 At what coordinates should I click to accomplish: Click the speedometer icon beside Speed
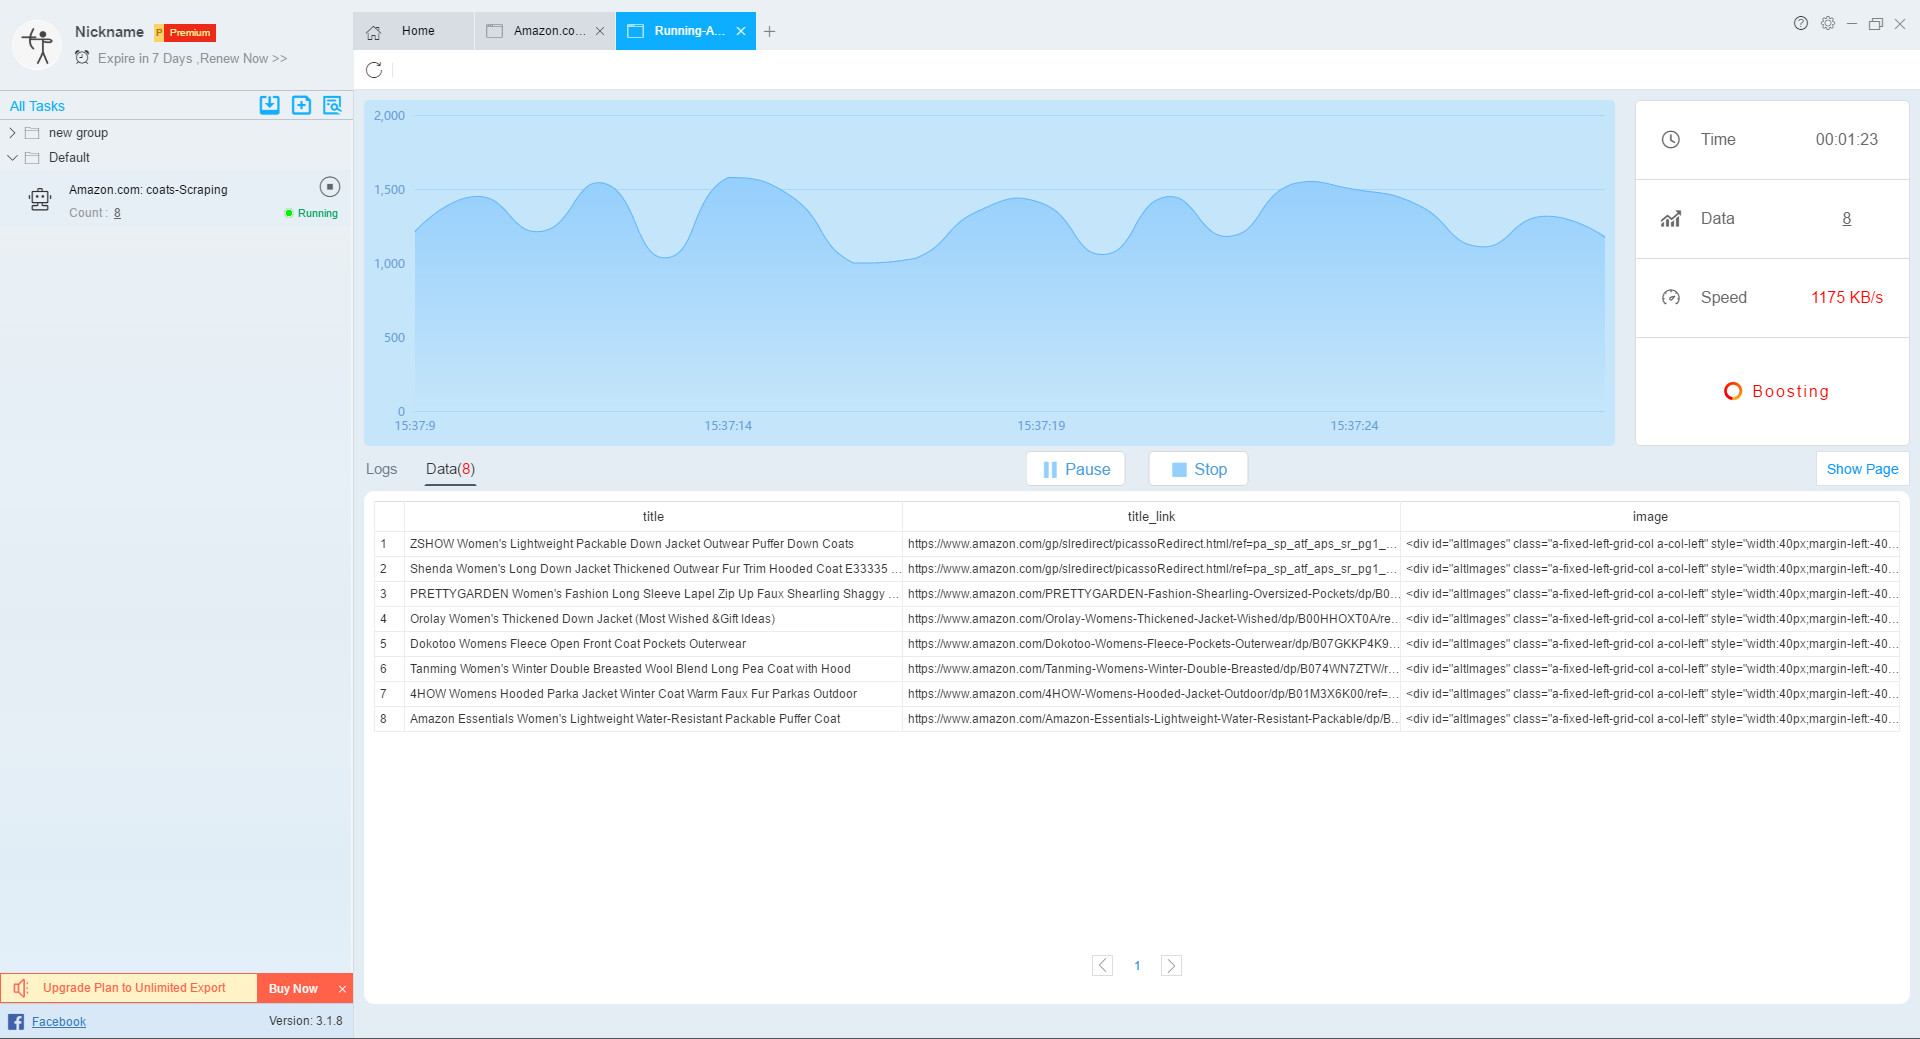pos(1671,298)
